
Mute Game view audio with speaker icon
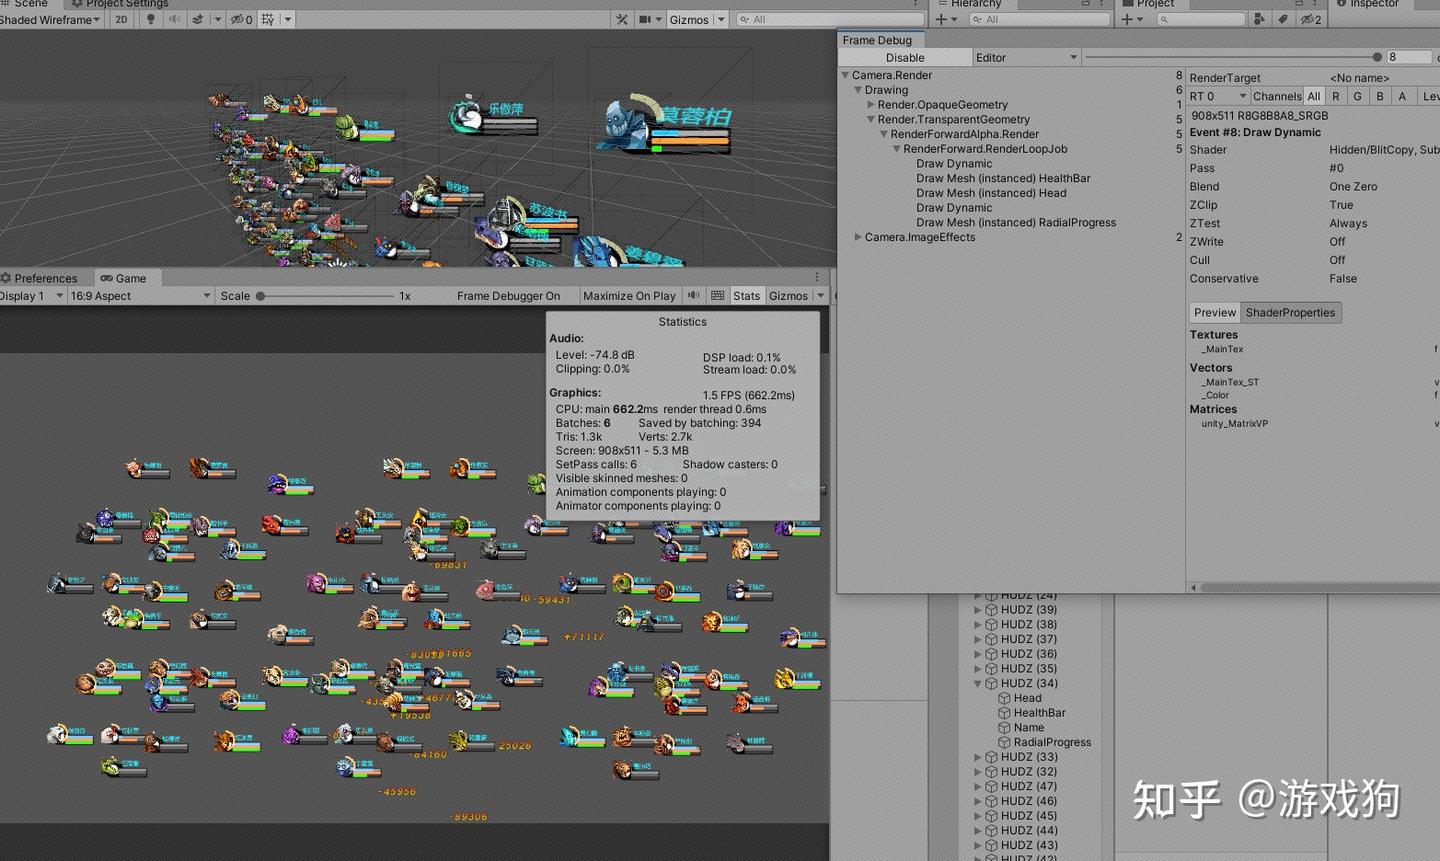pos(693,295)
